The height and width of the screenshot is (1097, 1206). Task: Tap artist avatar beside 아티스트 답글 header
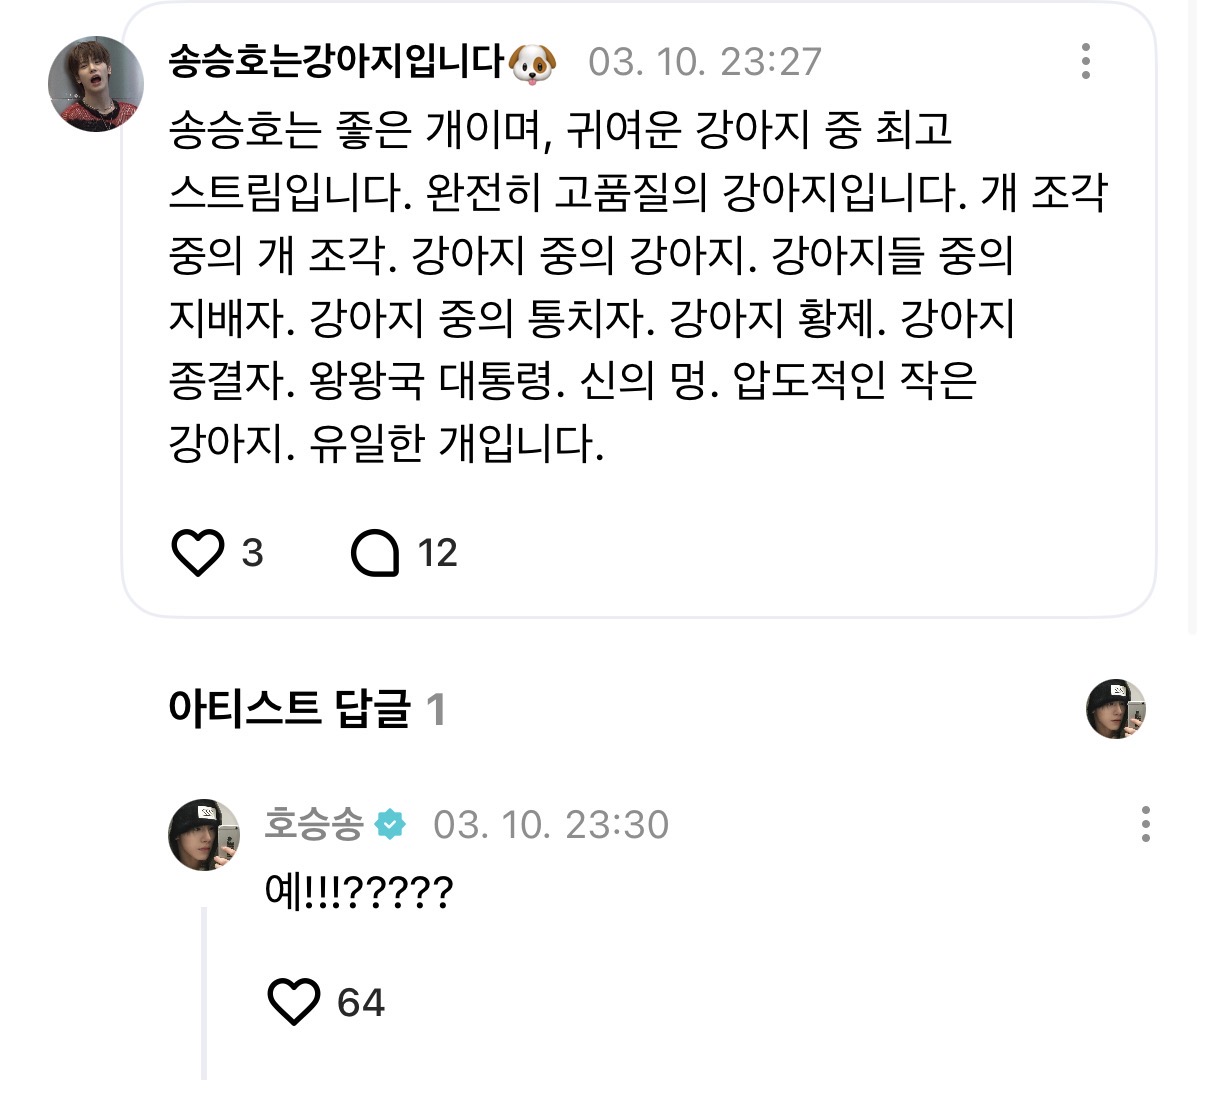1116,709
